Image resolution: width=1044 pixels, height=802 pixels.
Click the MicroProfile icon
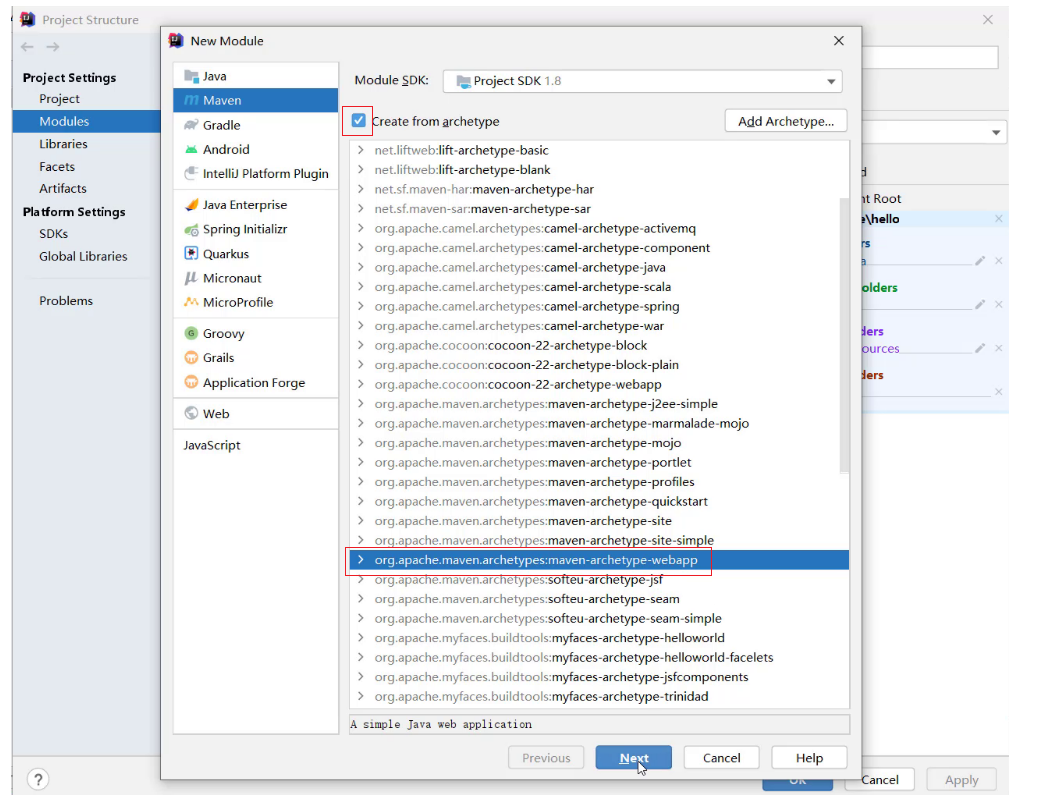[x=191, y=302]
